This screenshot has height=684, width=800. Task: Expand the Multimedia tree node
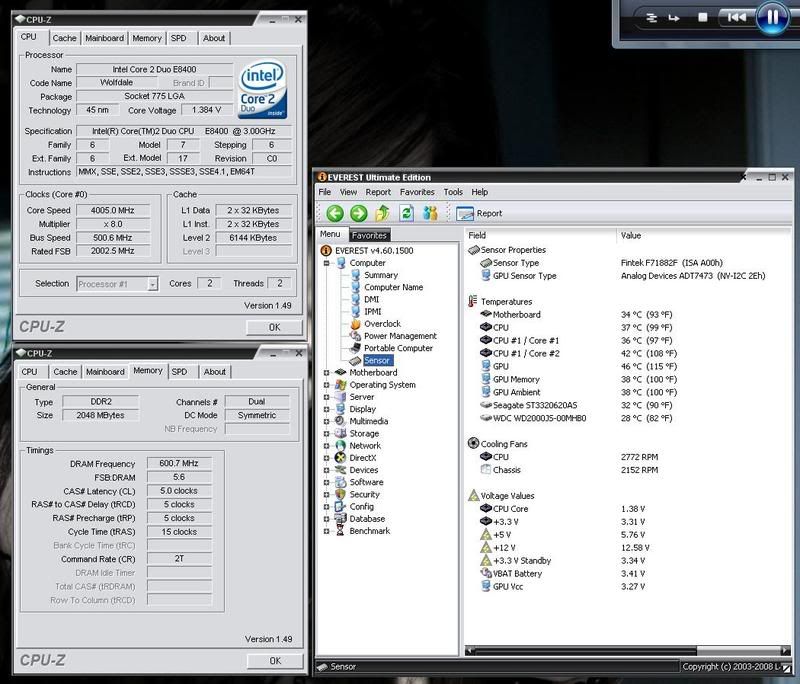327,422
